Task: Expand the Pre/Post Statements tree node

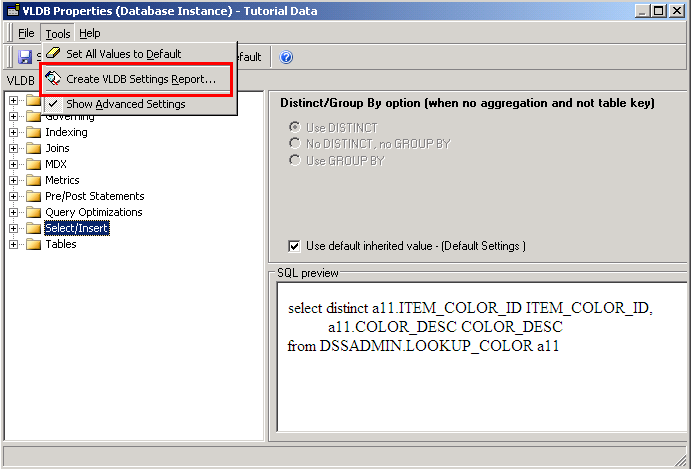Action: [14, 196]
